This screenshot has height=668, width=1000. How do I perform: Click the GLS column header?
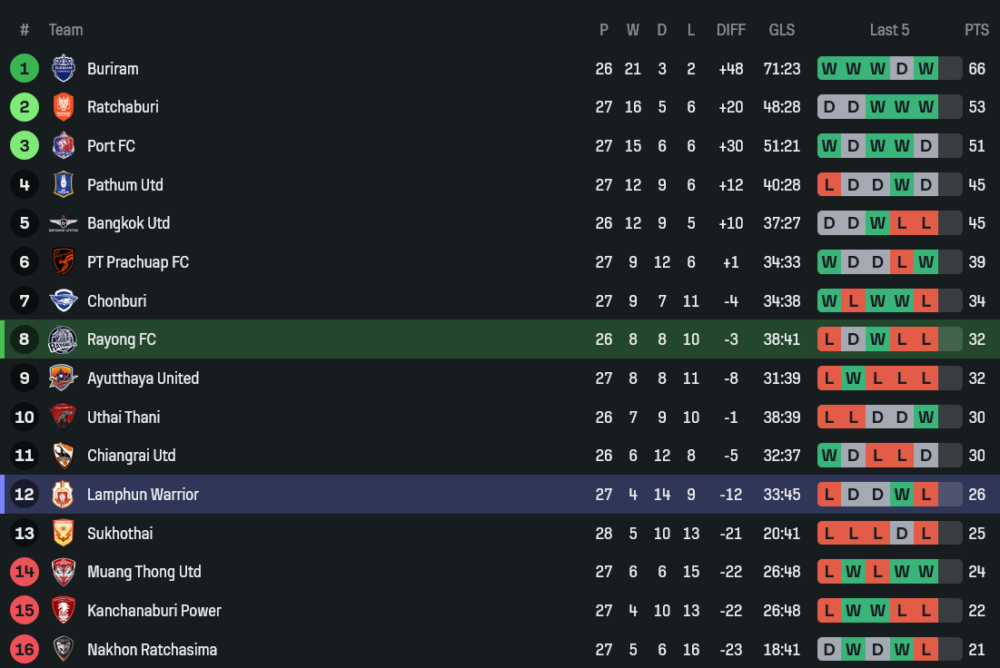pos(782,30)
